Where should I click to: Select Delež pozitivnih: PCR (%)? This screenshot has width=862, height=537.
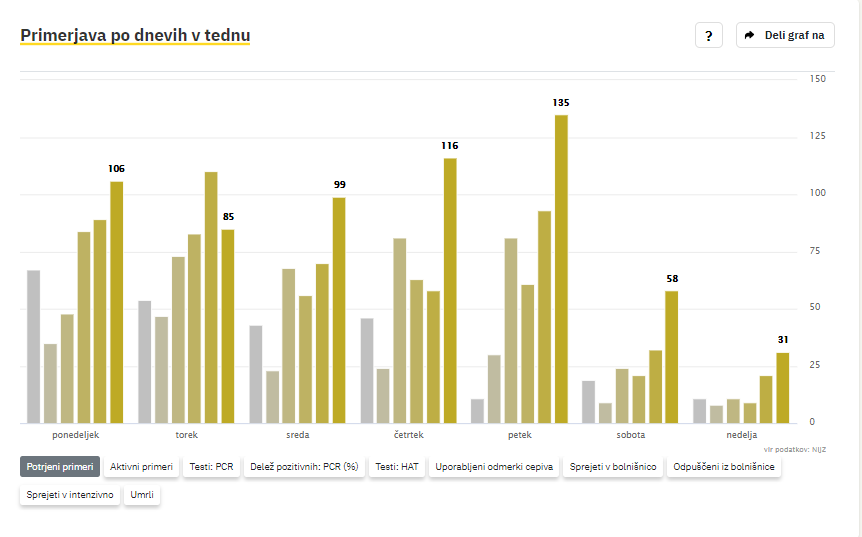(304, 467)
